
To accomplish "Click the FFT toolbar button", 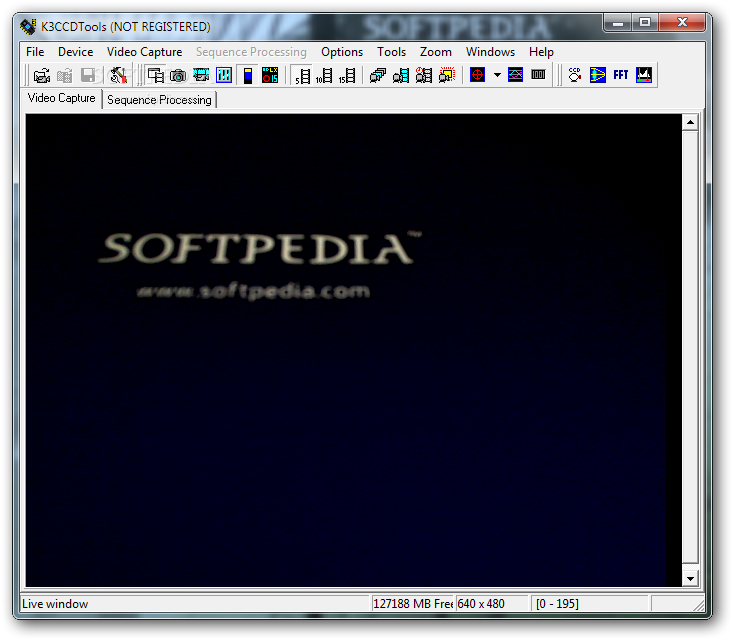I will click(621, 75).
